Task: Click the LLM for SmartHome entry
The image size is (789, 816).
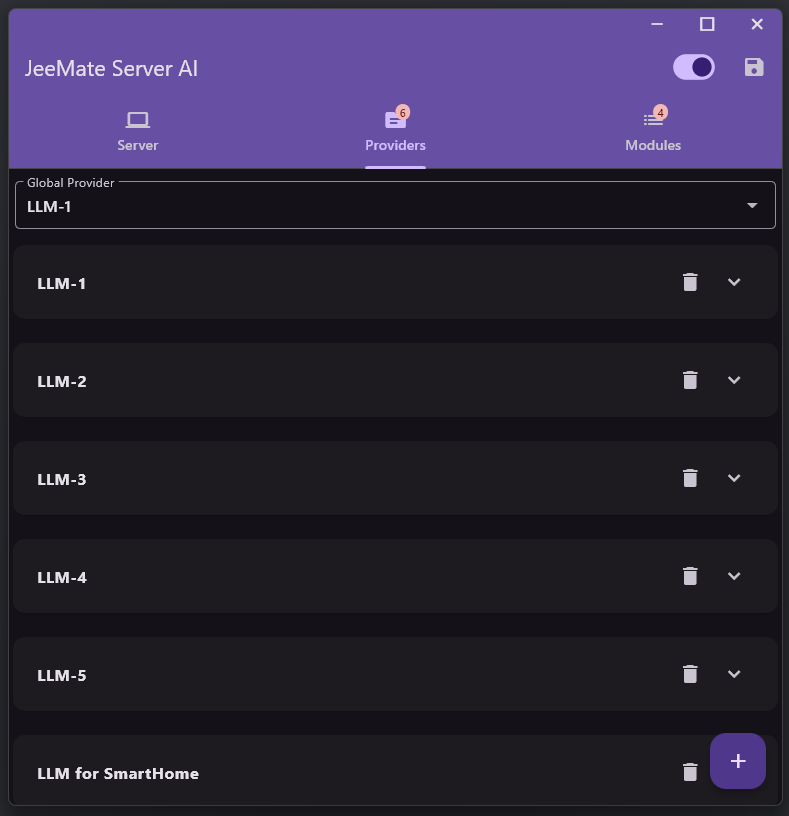Action: [118, 773]
